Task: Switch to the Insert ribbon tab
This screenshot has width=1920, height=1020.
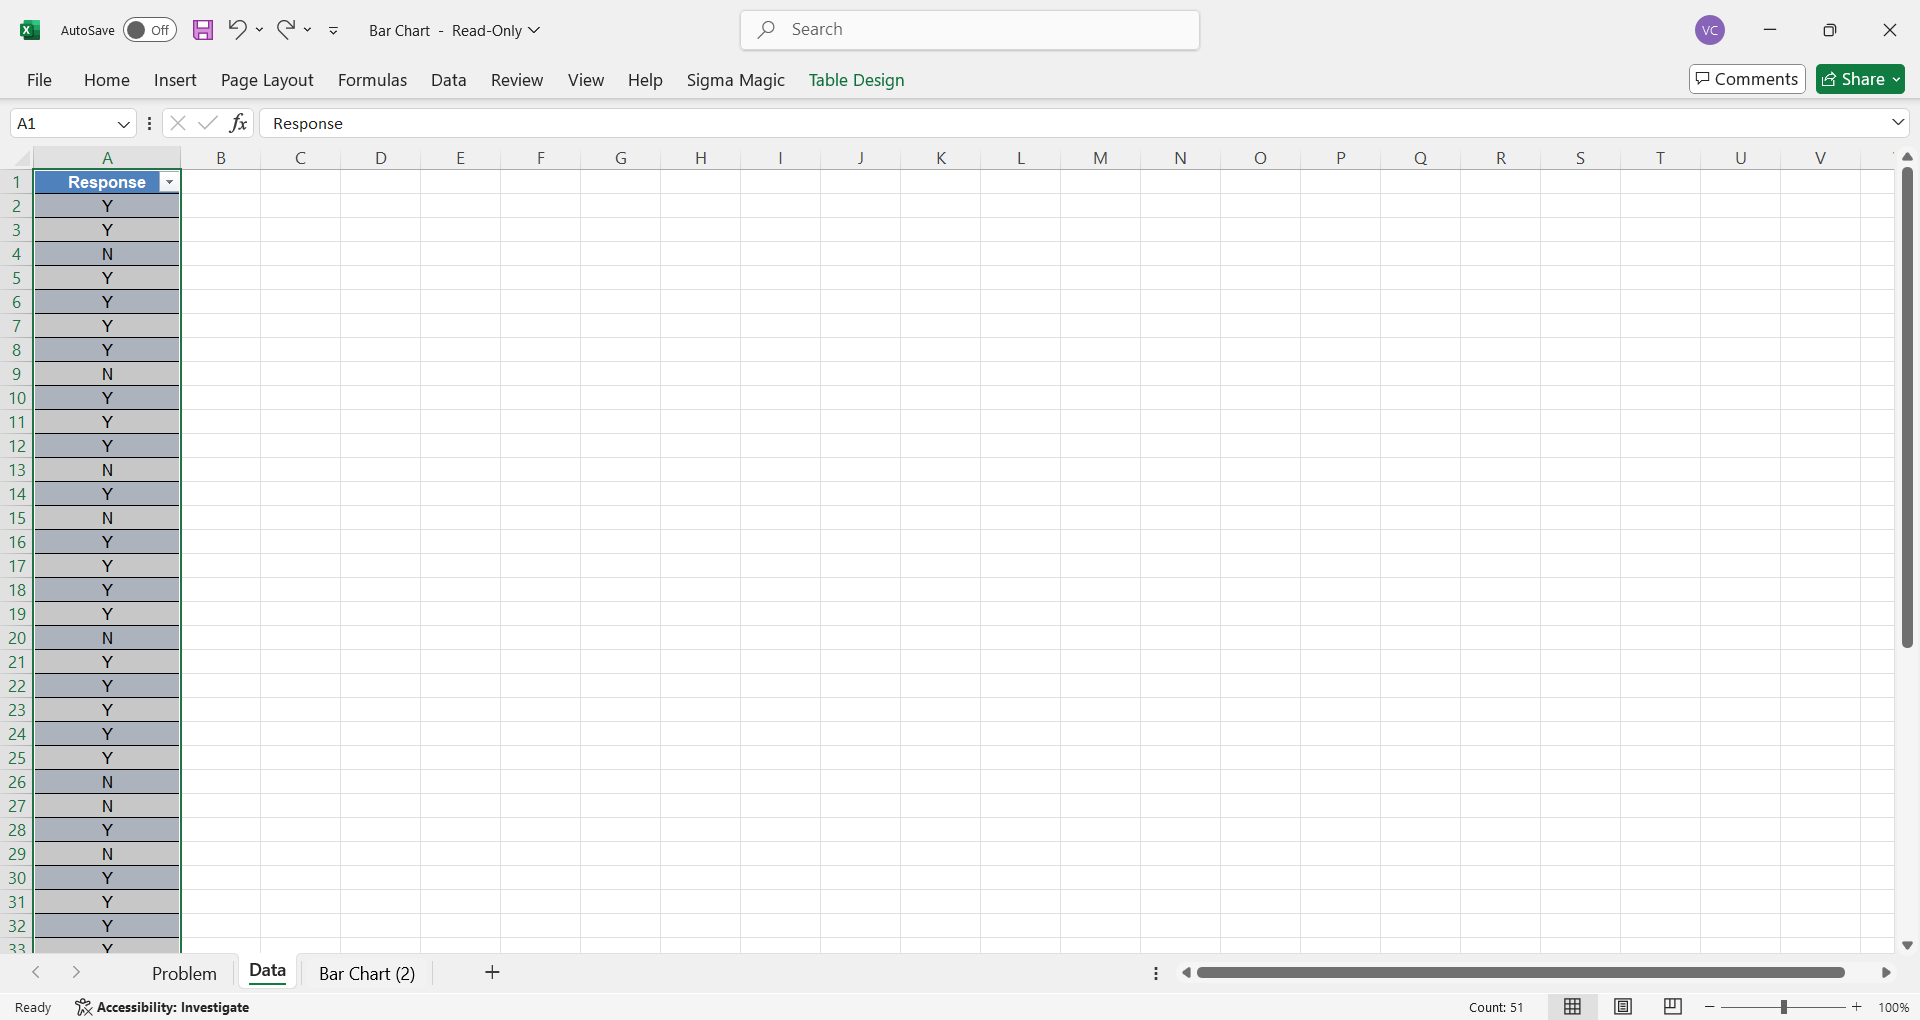Action: pos(175,80)
